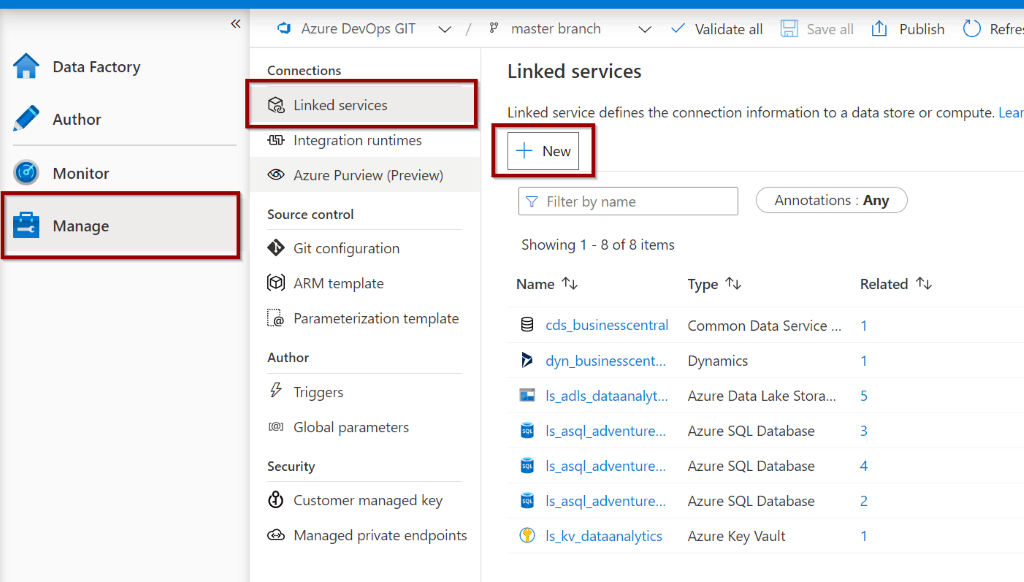
Task: Click the Author pencil icon
Action: click(26, 119)
